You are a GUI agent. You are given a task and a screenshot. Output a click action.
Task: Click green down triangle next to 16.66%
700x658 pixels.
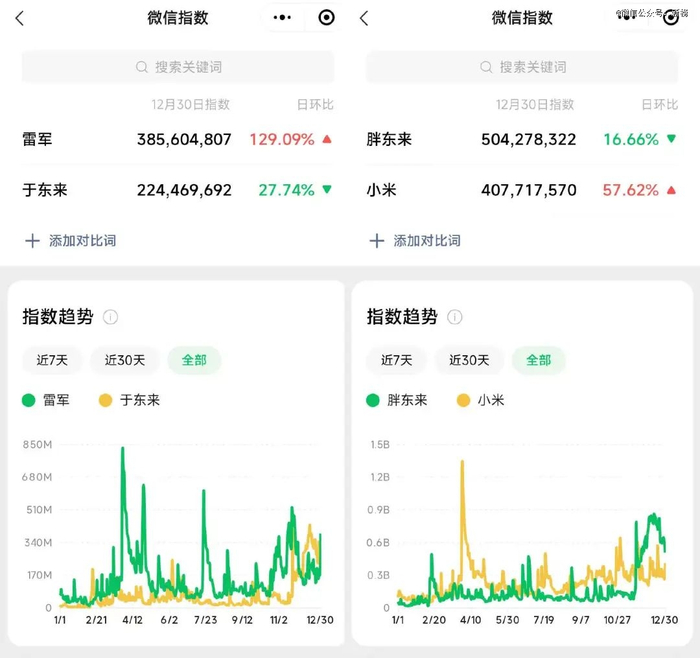click(x=671, y=139)
